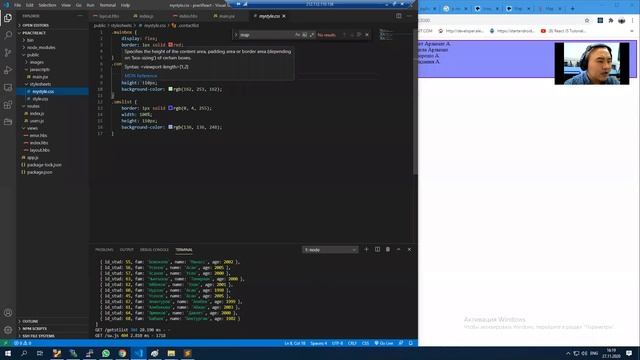Viewport: 640px width, 360px height.
Task: Open Windows Start menu
Action: (8, 353)
